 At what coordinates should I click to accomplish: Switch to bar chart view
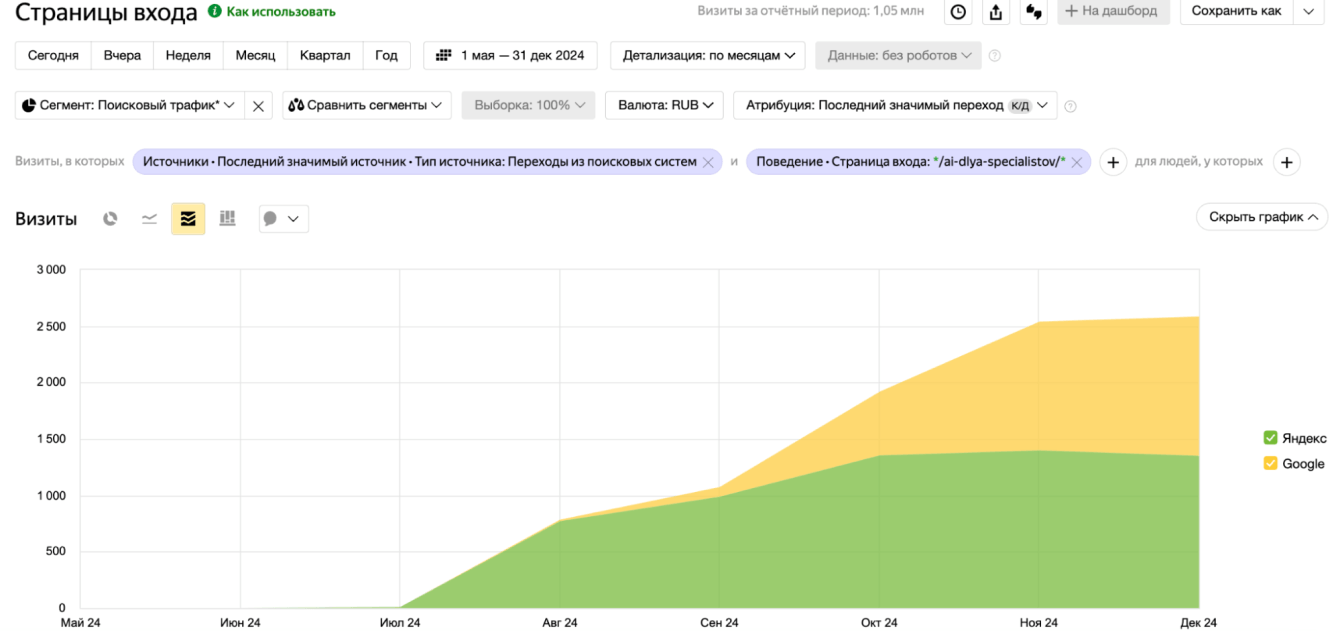(227, 219)
